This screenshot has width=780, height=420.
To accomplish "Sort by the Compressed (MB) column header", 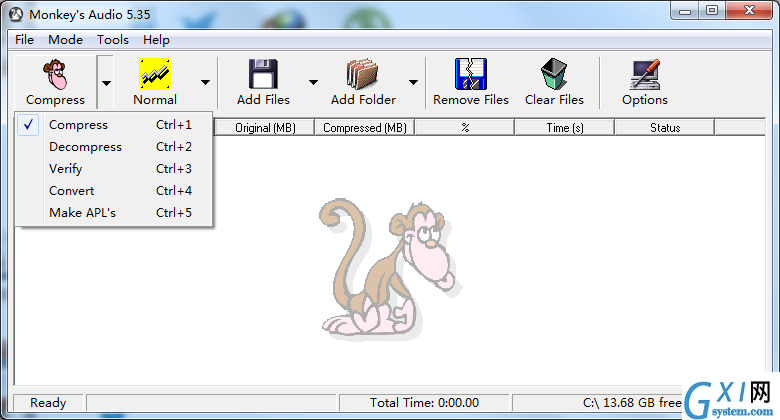I will [365, 128].
